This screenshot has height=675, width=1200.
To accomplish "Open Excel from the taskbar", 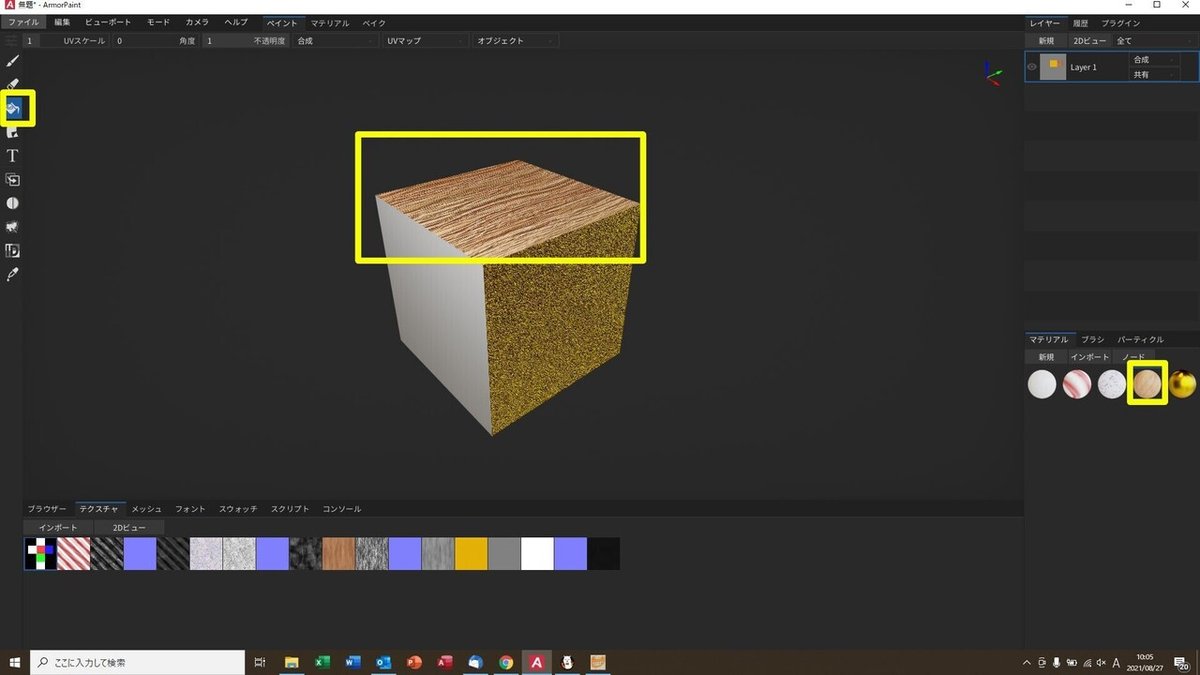I will click(322, 662).
